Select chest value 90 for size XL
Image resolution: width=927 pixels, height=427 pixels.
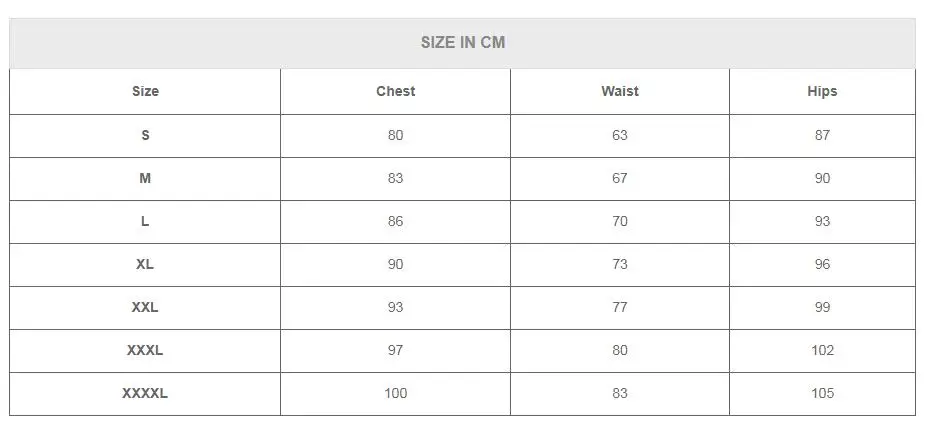coord(396,264)
